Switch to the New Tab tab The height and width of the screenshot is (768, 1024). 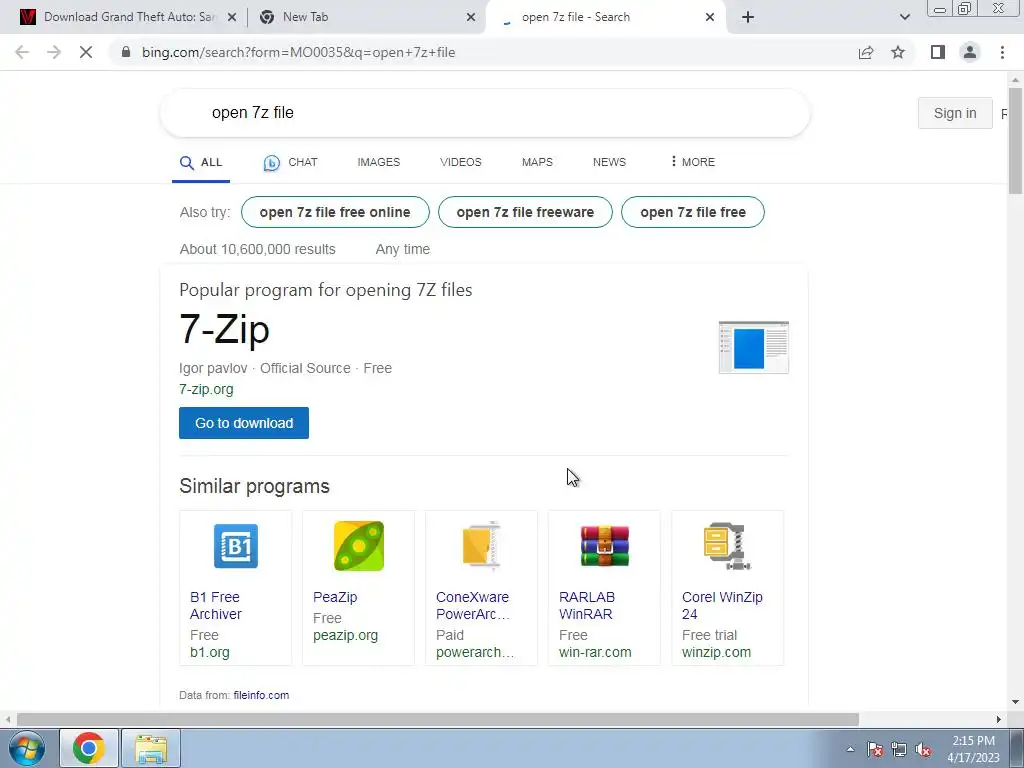(366, 17)
